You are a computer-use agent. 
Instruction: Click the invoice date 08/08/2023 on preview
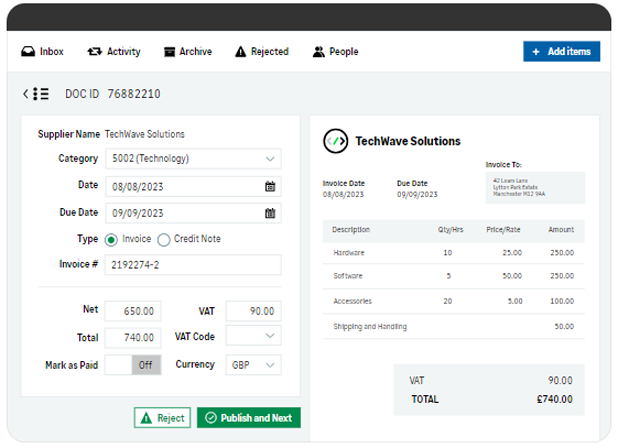(343, 194)
